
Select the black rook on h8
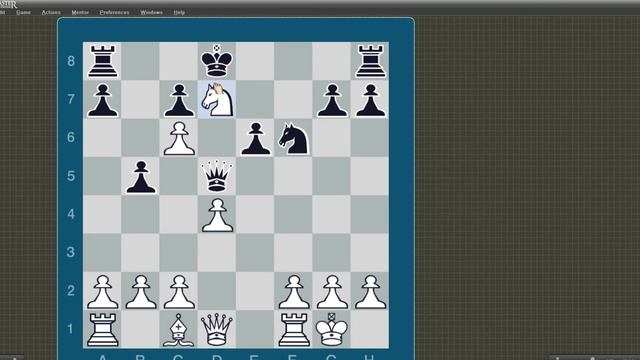tap(370, 61)
